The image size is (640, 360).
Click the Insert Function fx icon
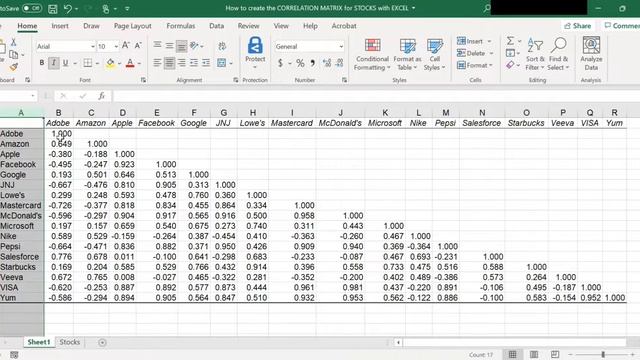pyautogui.click(x=101, y=96)
